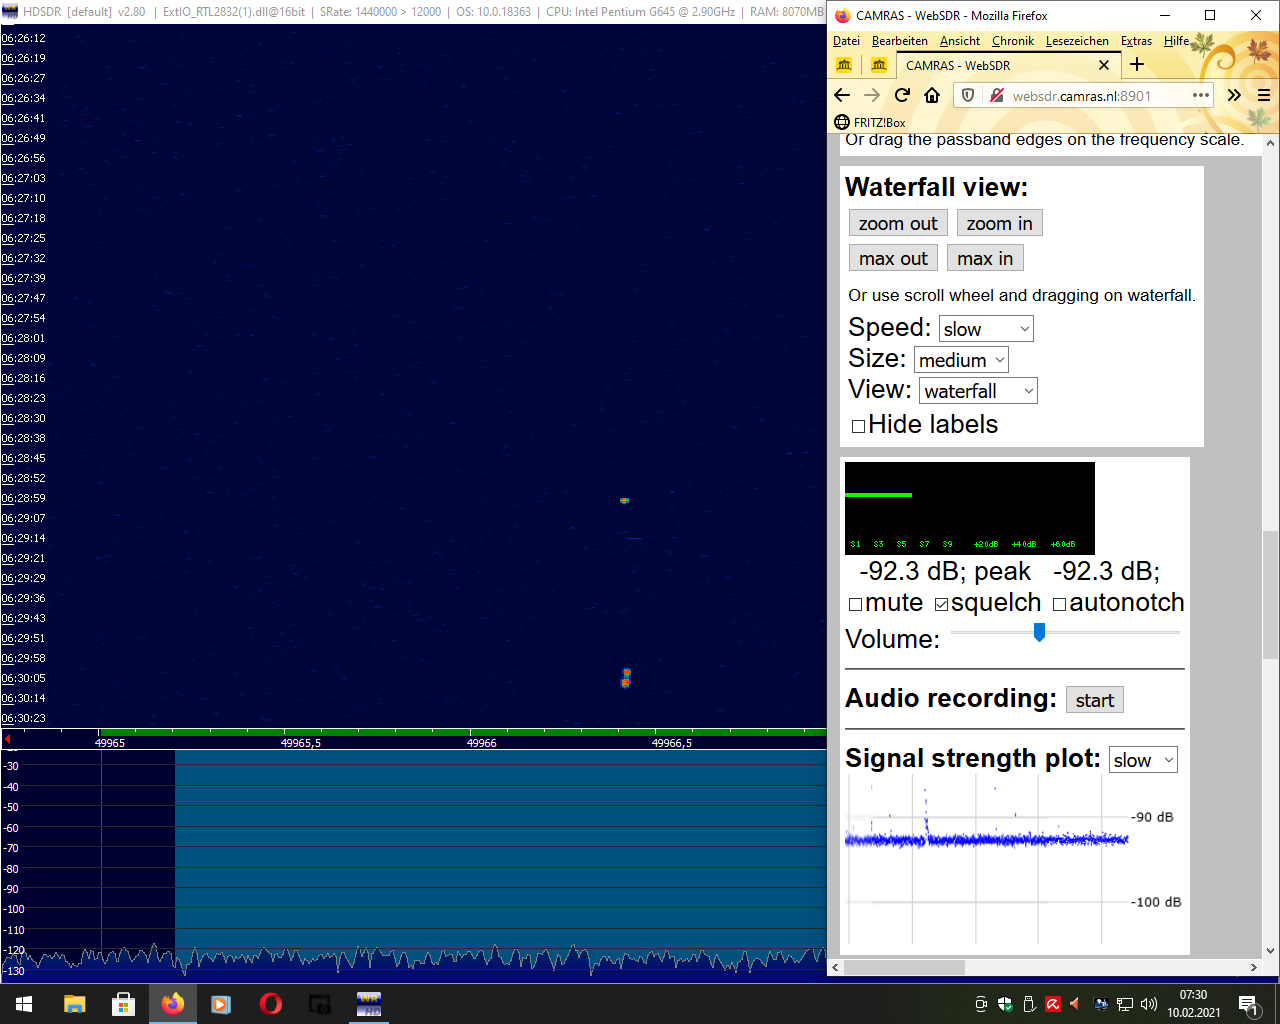This screenshot has height=1024, width=1280.
Task: Click the S-meter signal display
Action: click(x=970, y=508)
